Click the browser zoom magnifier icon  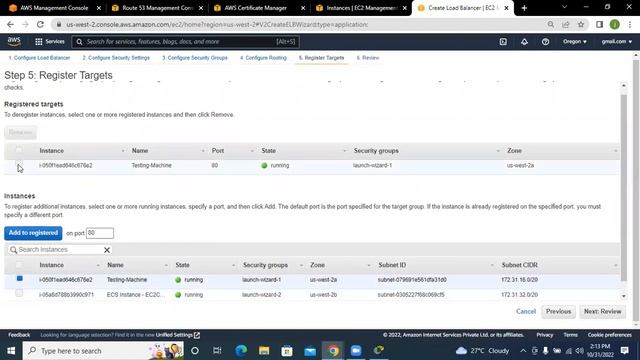[551, 24]
